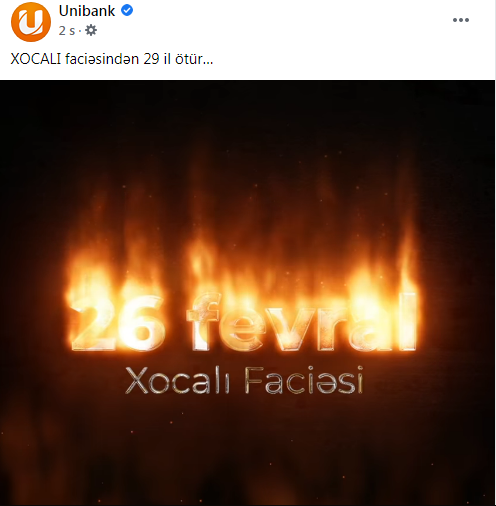The height and width of the screenshot is (506, 496).
Task: Click the burning "26" number in video
Action: tap(117, 323)
